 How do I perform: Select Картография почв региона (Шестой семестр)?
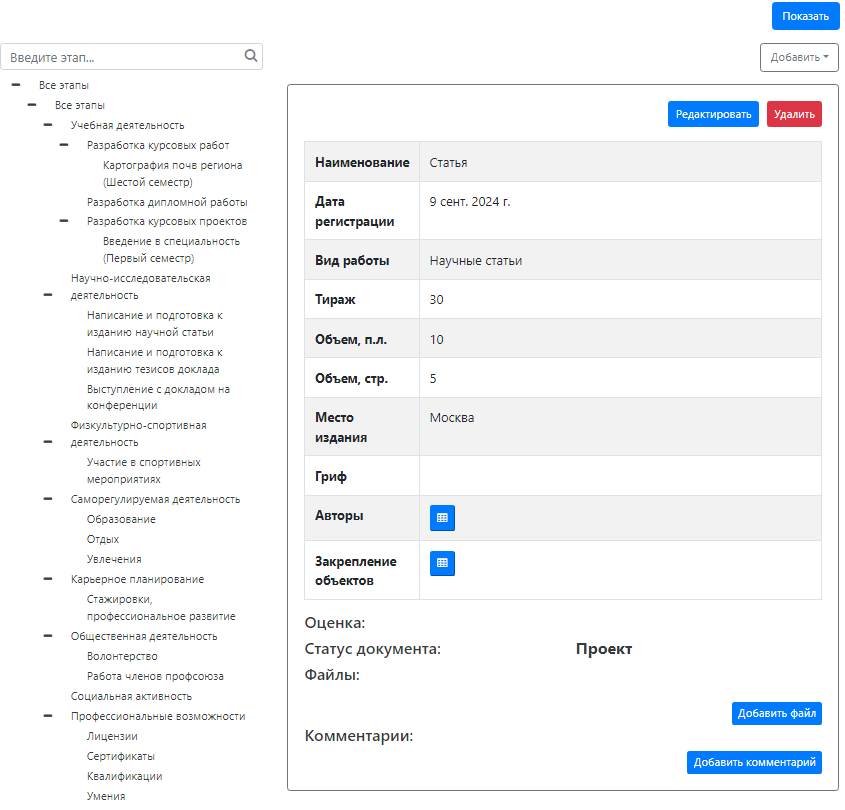click(x=172, y=174)
